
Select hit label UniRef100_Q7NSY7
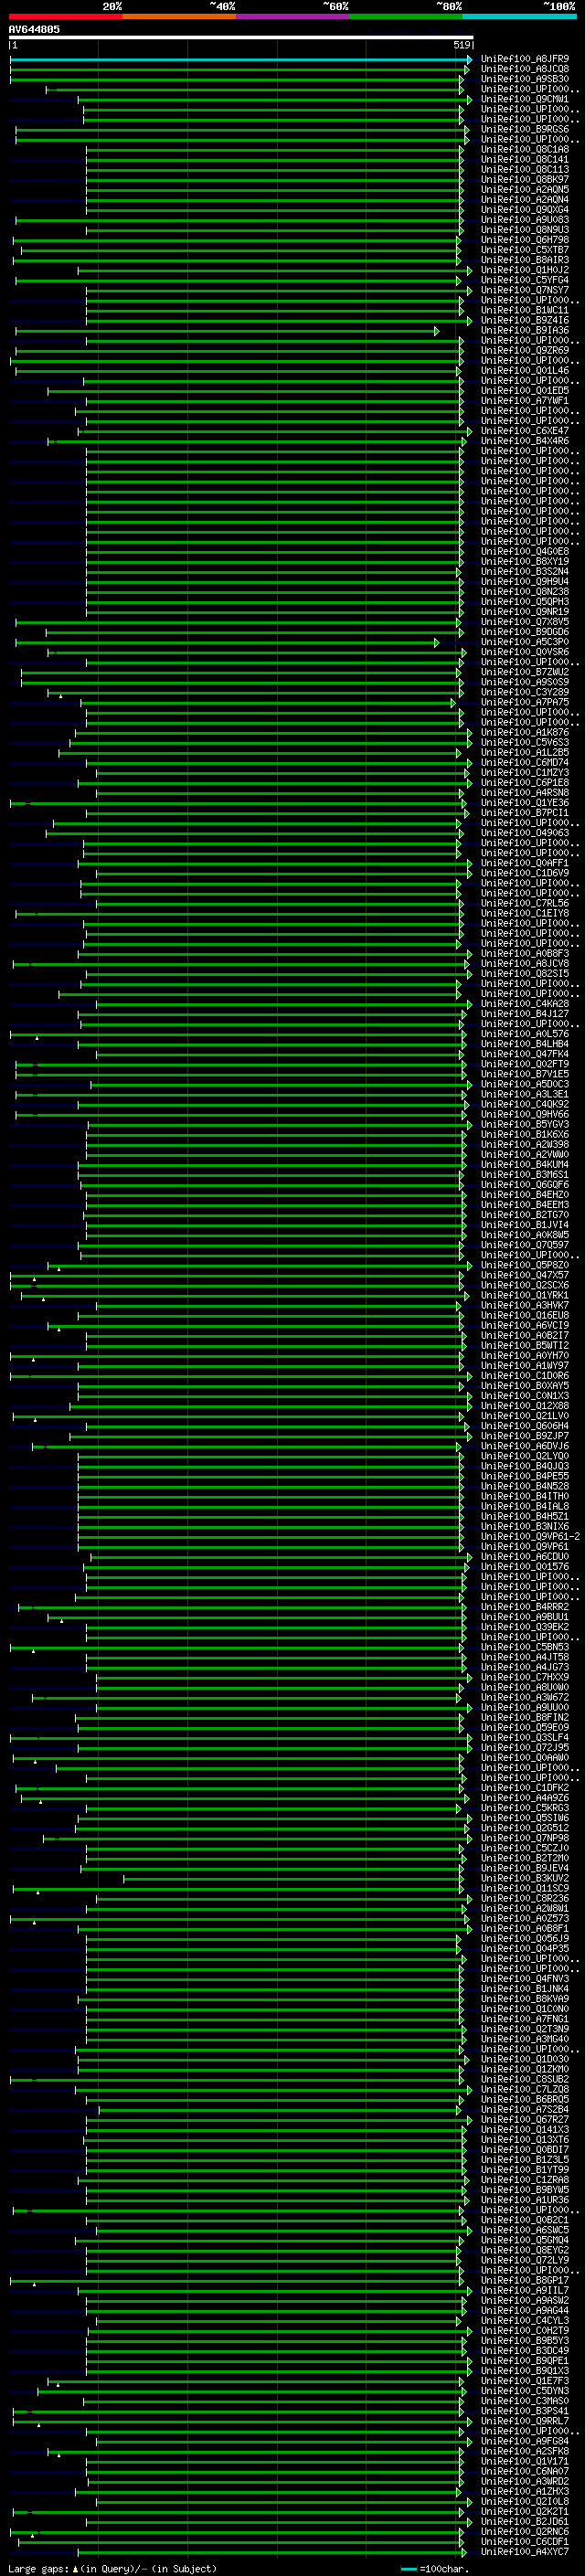coord(525,290)
